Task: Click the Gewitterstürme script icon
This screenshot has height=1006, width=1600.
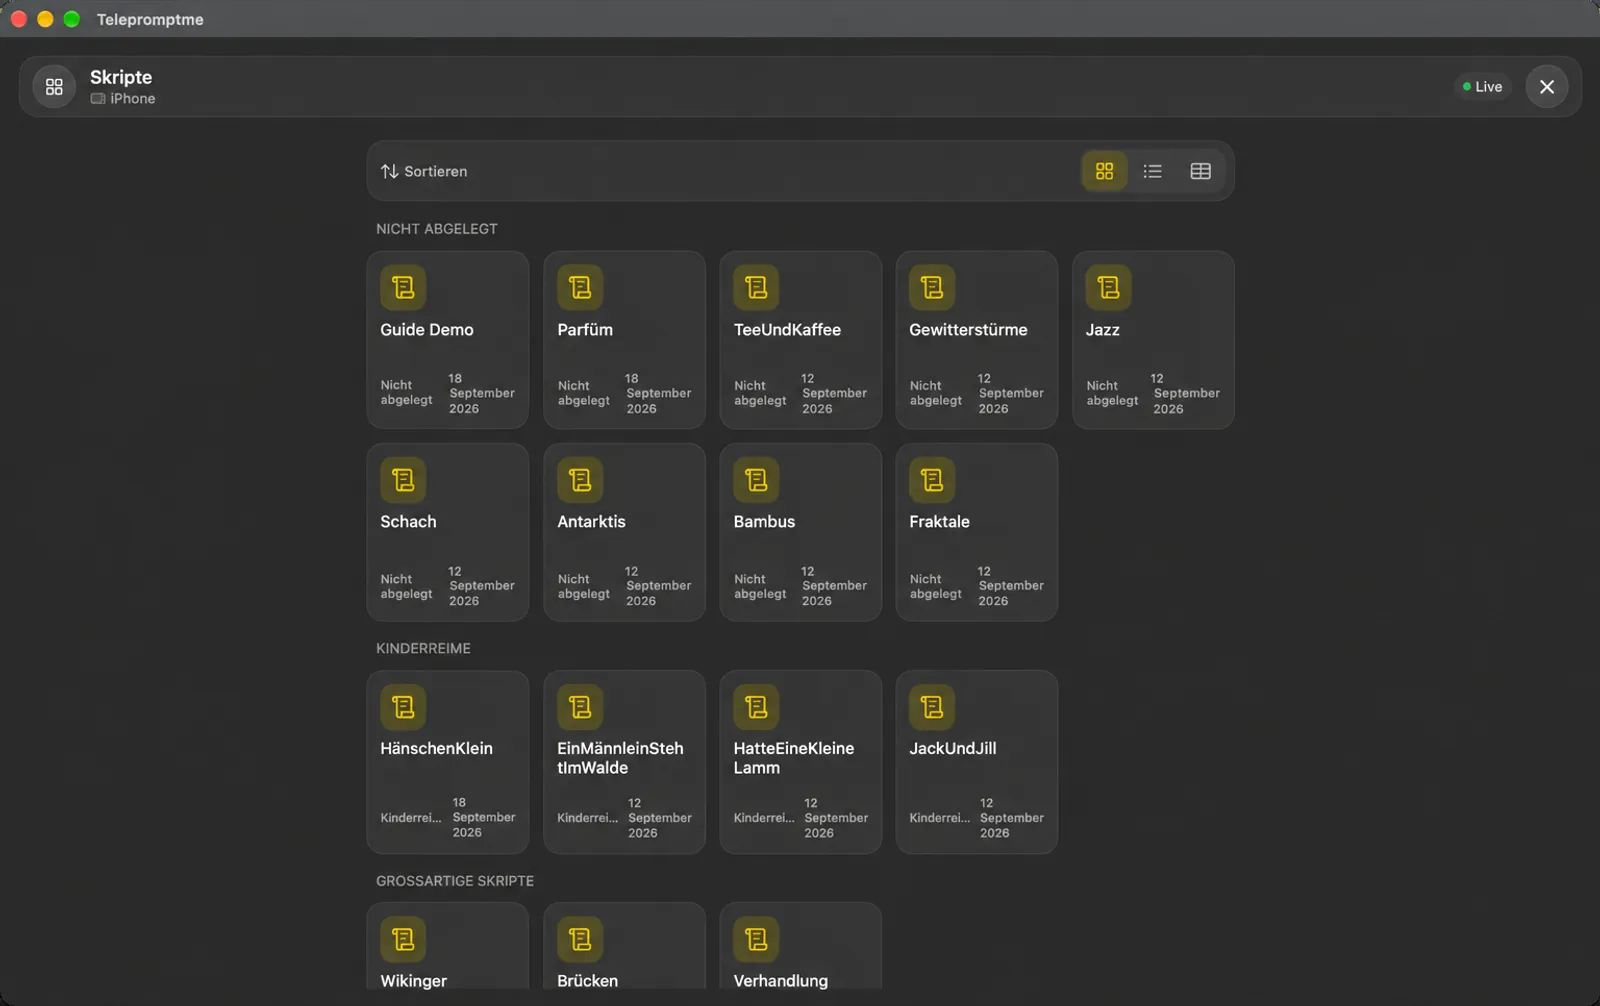Action: click(x=932, y=288)
